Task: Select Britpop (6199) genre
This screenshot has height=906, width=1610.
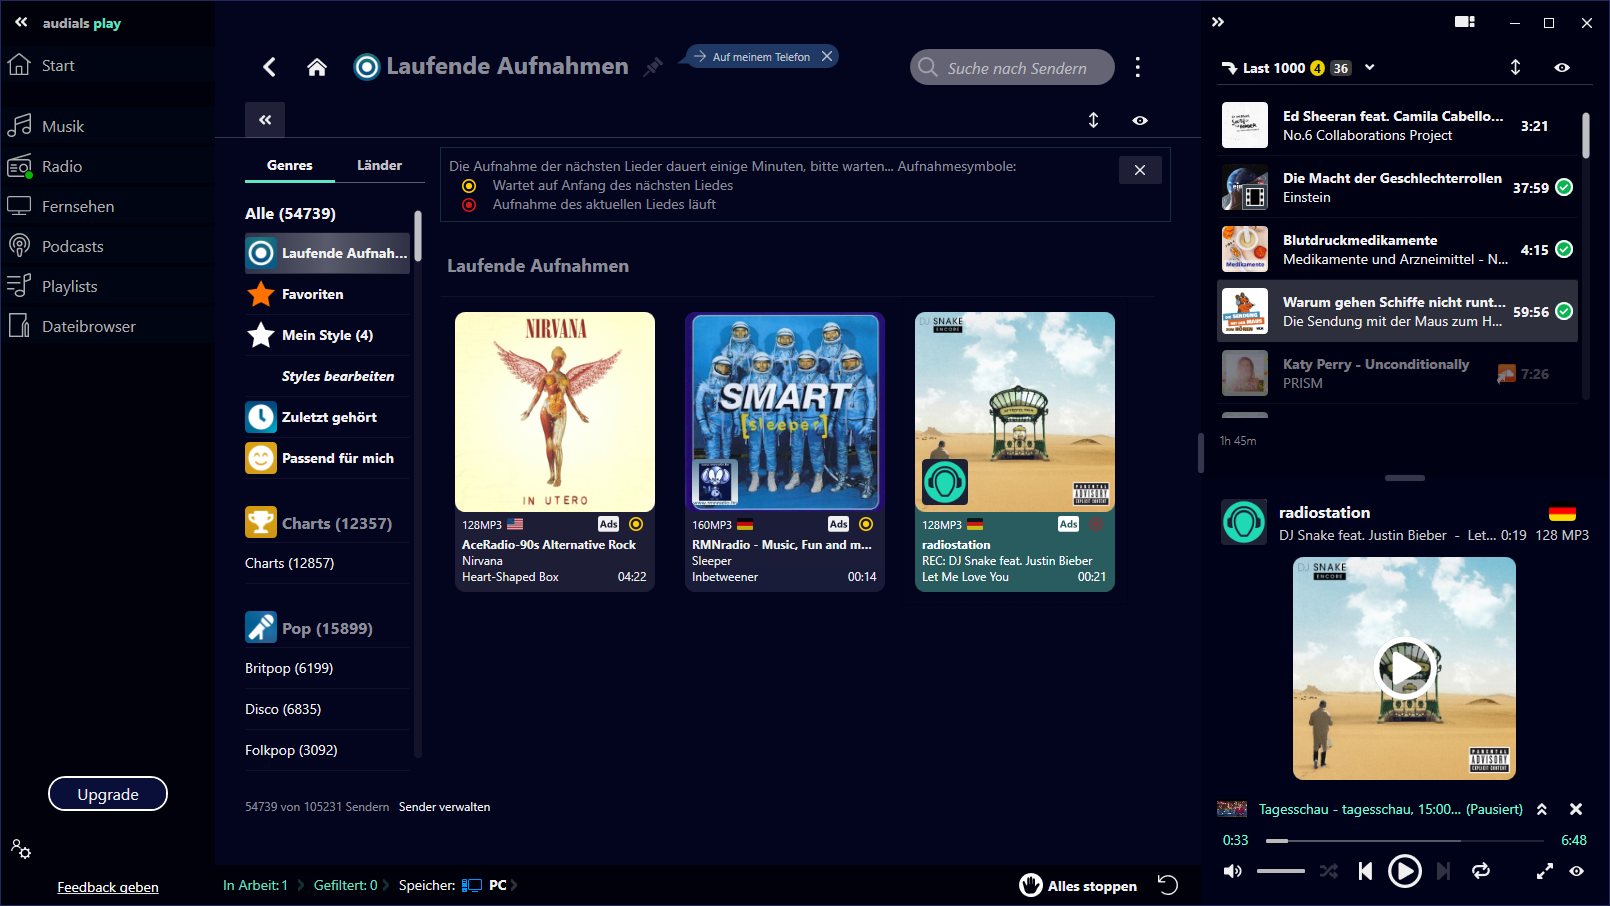Action: click(x=327, y=668)
